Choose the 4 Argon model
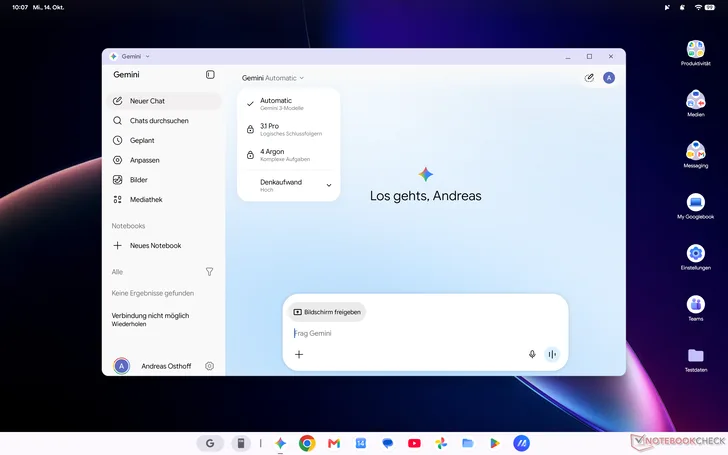This screenshot has width=728, height=455. click(288, 155)
